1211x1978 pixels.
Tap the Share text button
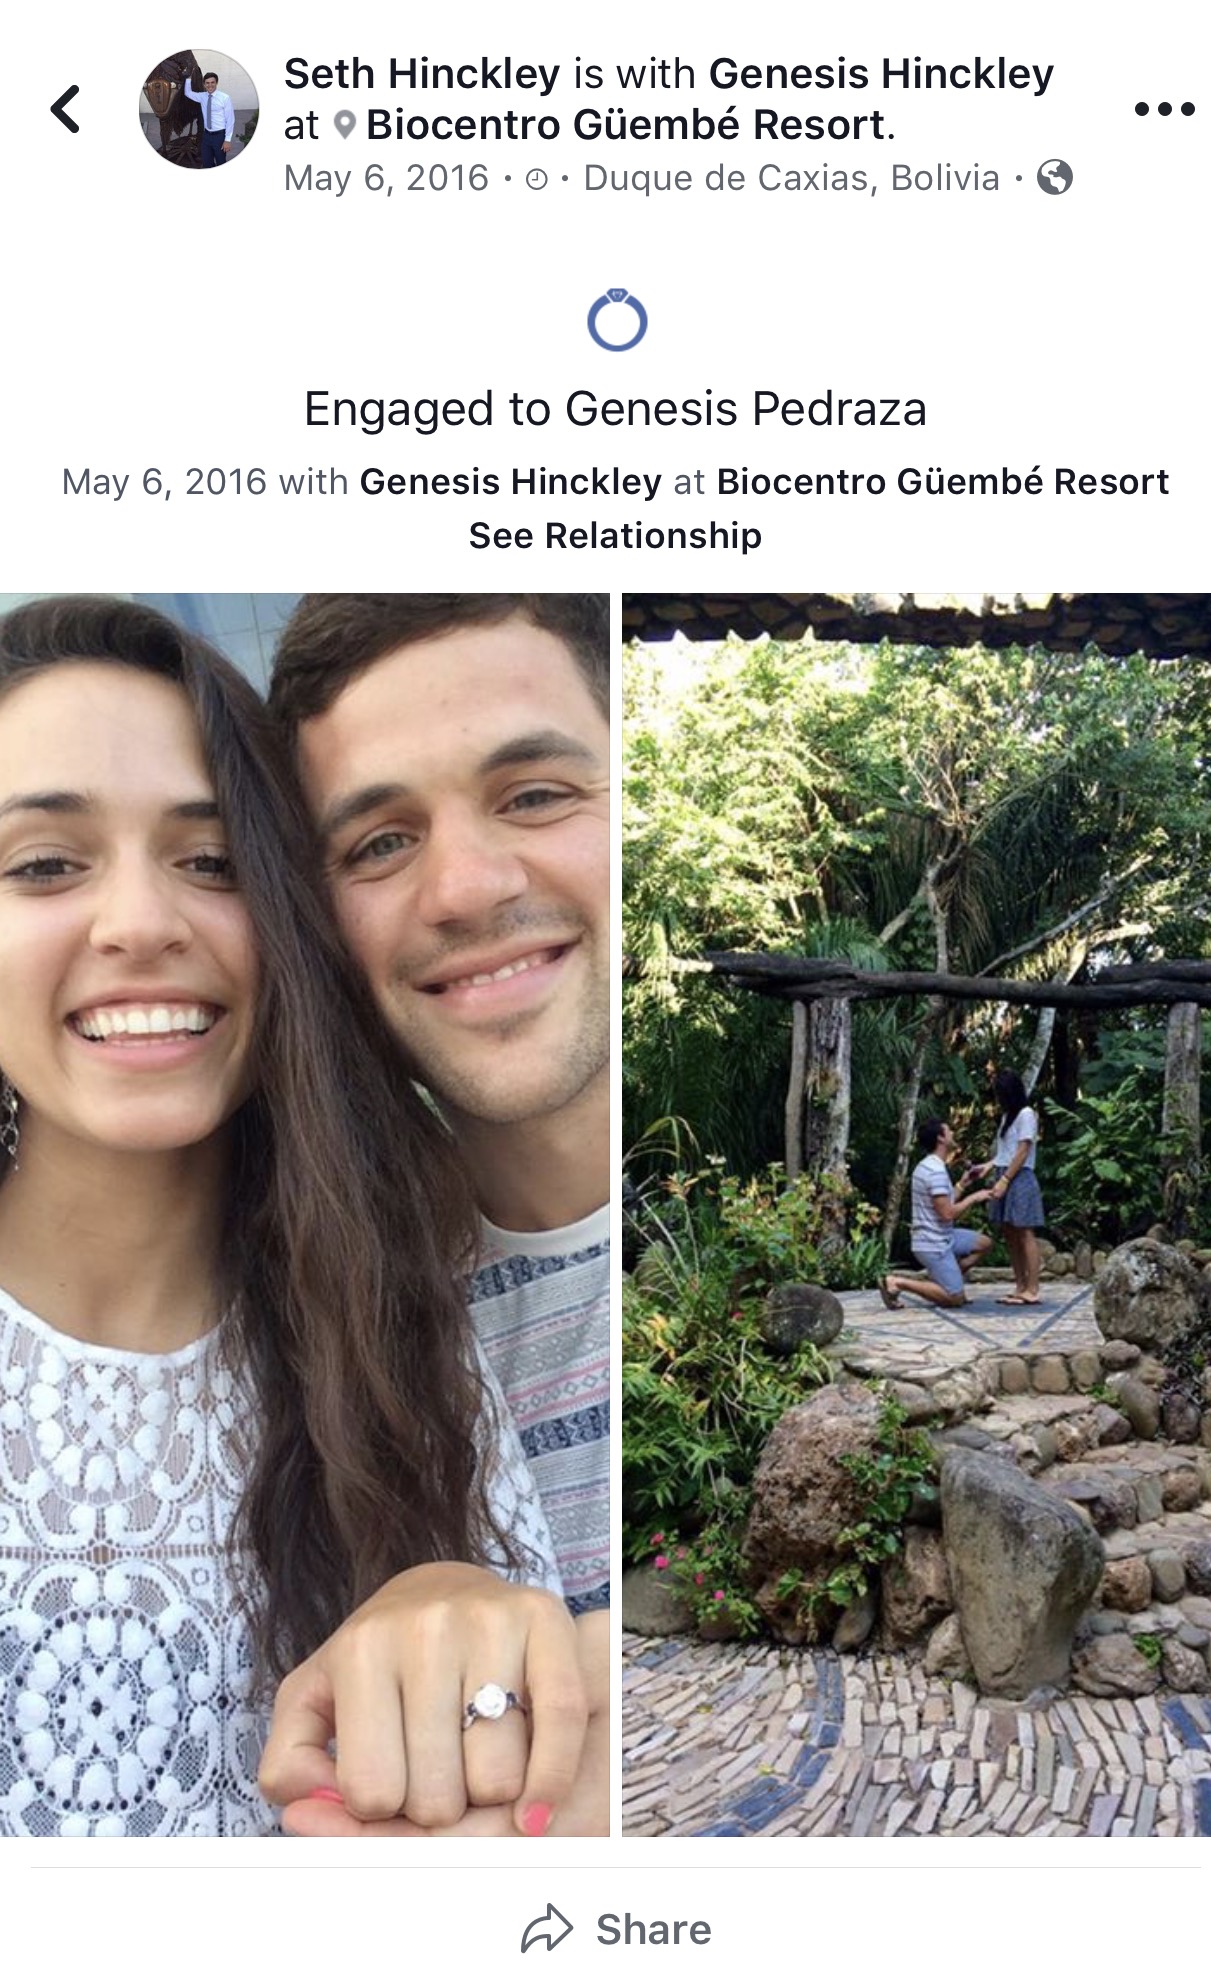653,1929
